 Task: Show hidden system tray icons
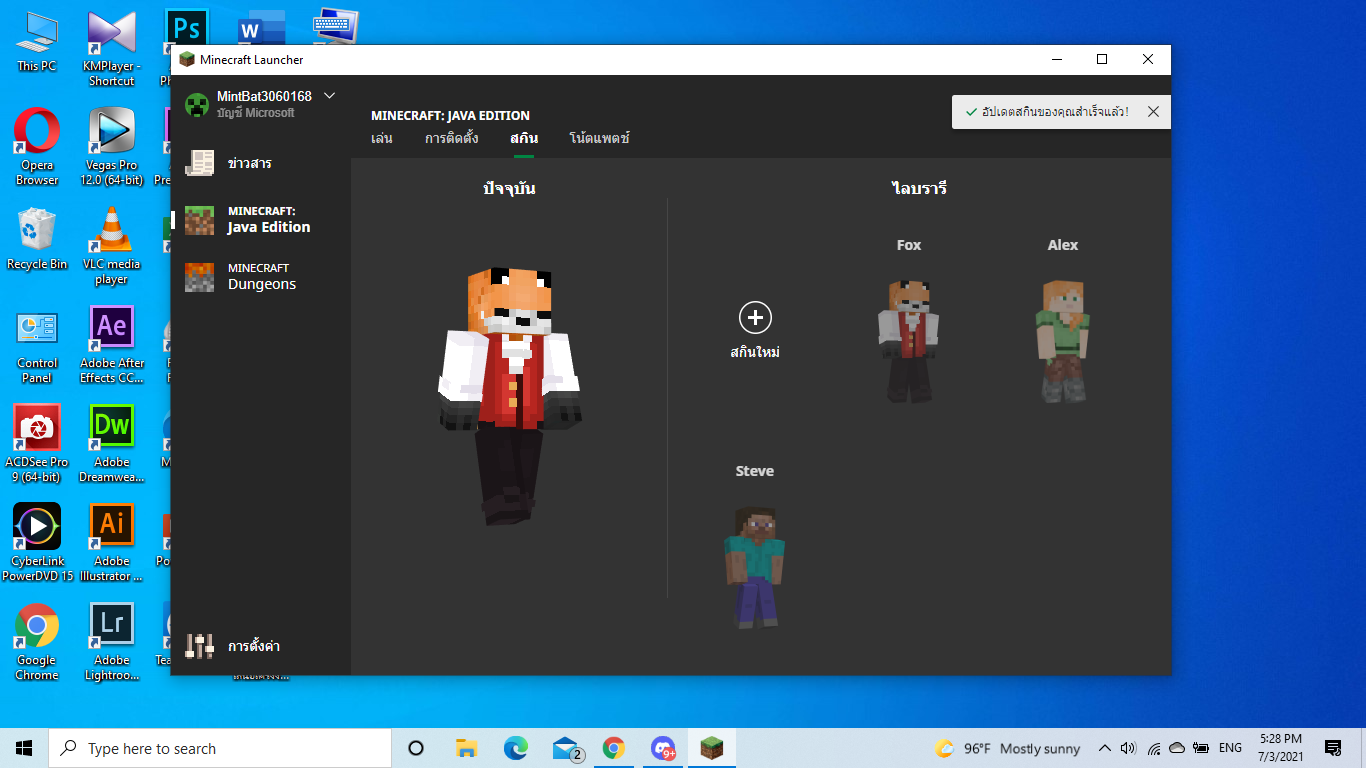click(1104, 748)
